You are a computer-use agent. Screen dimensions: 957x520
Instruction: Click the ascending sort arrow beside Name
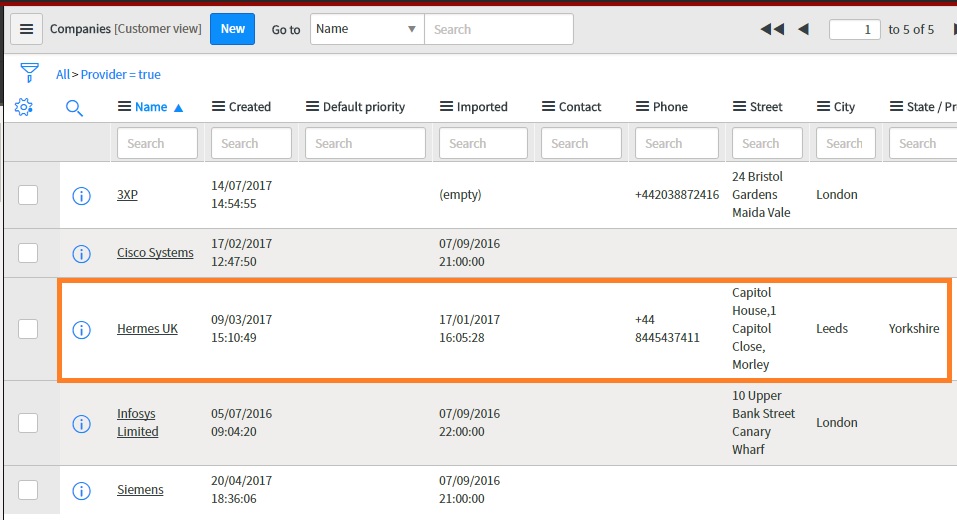click(x=178, y=108)
